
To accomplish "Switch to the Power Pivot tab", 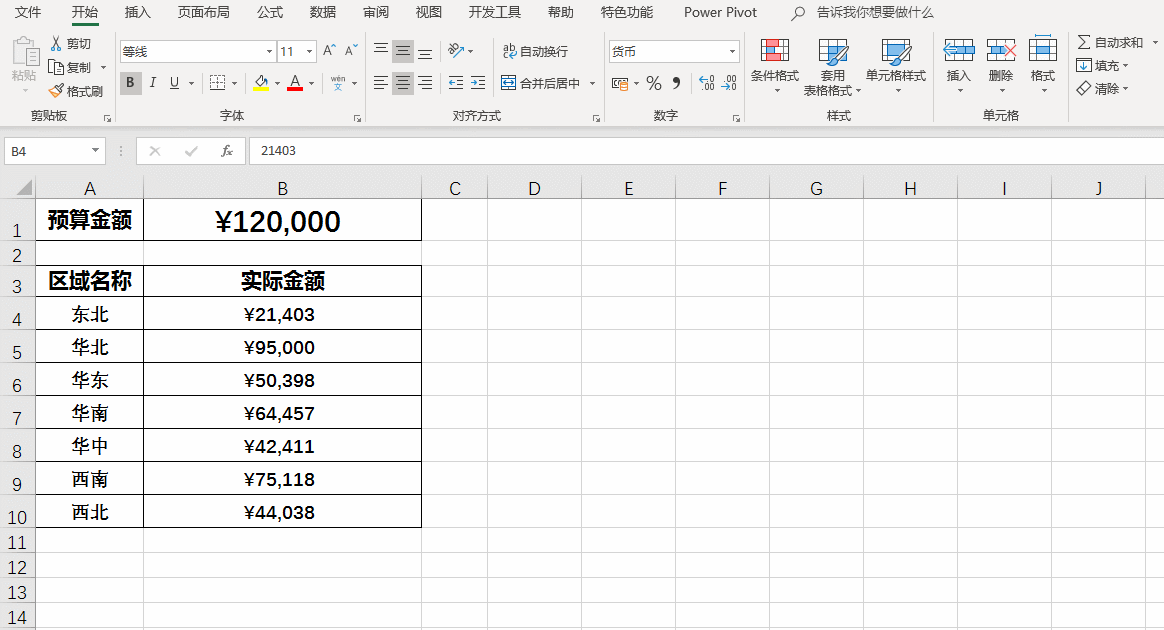I will (x=720, y=13).
